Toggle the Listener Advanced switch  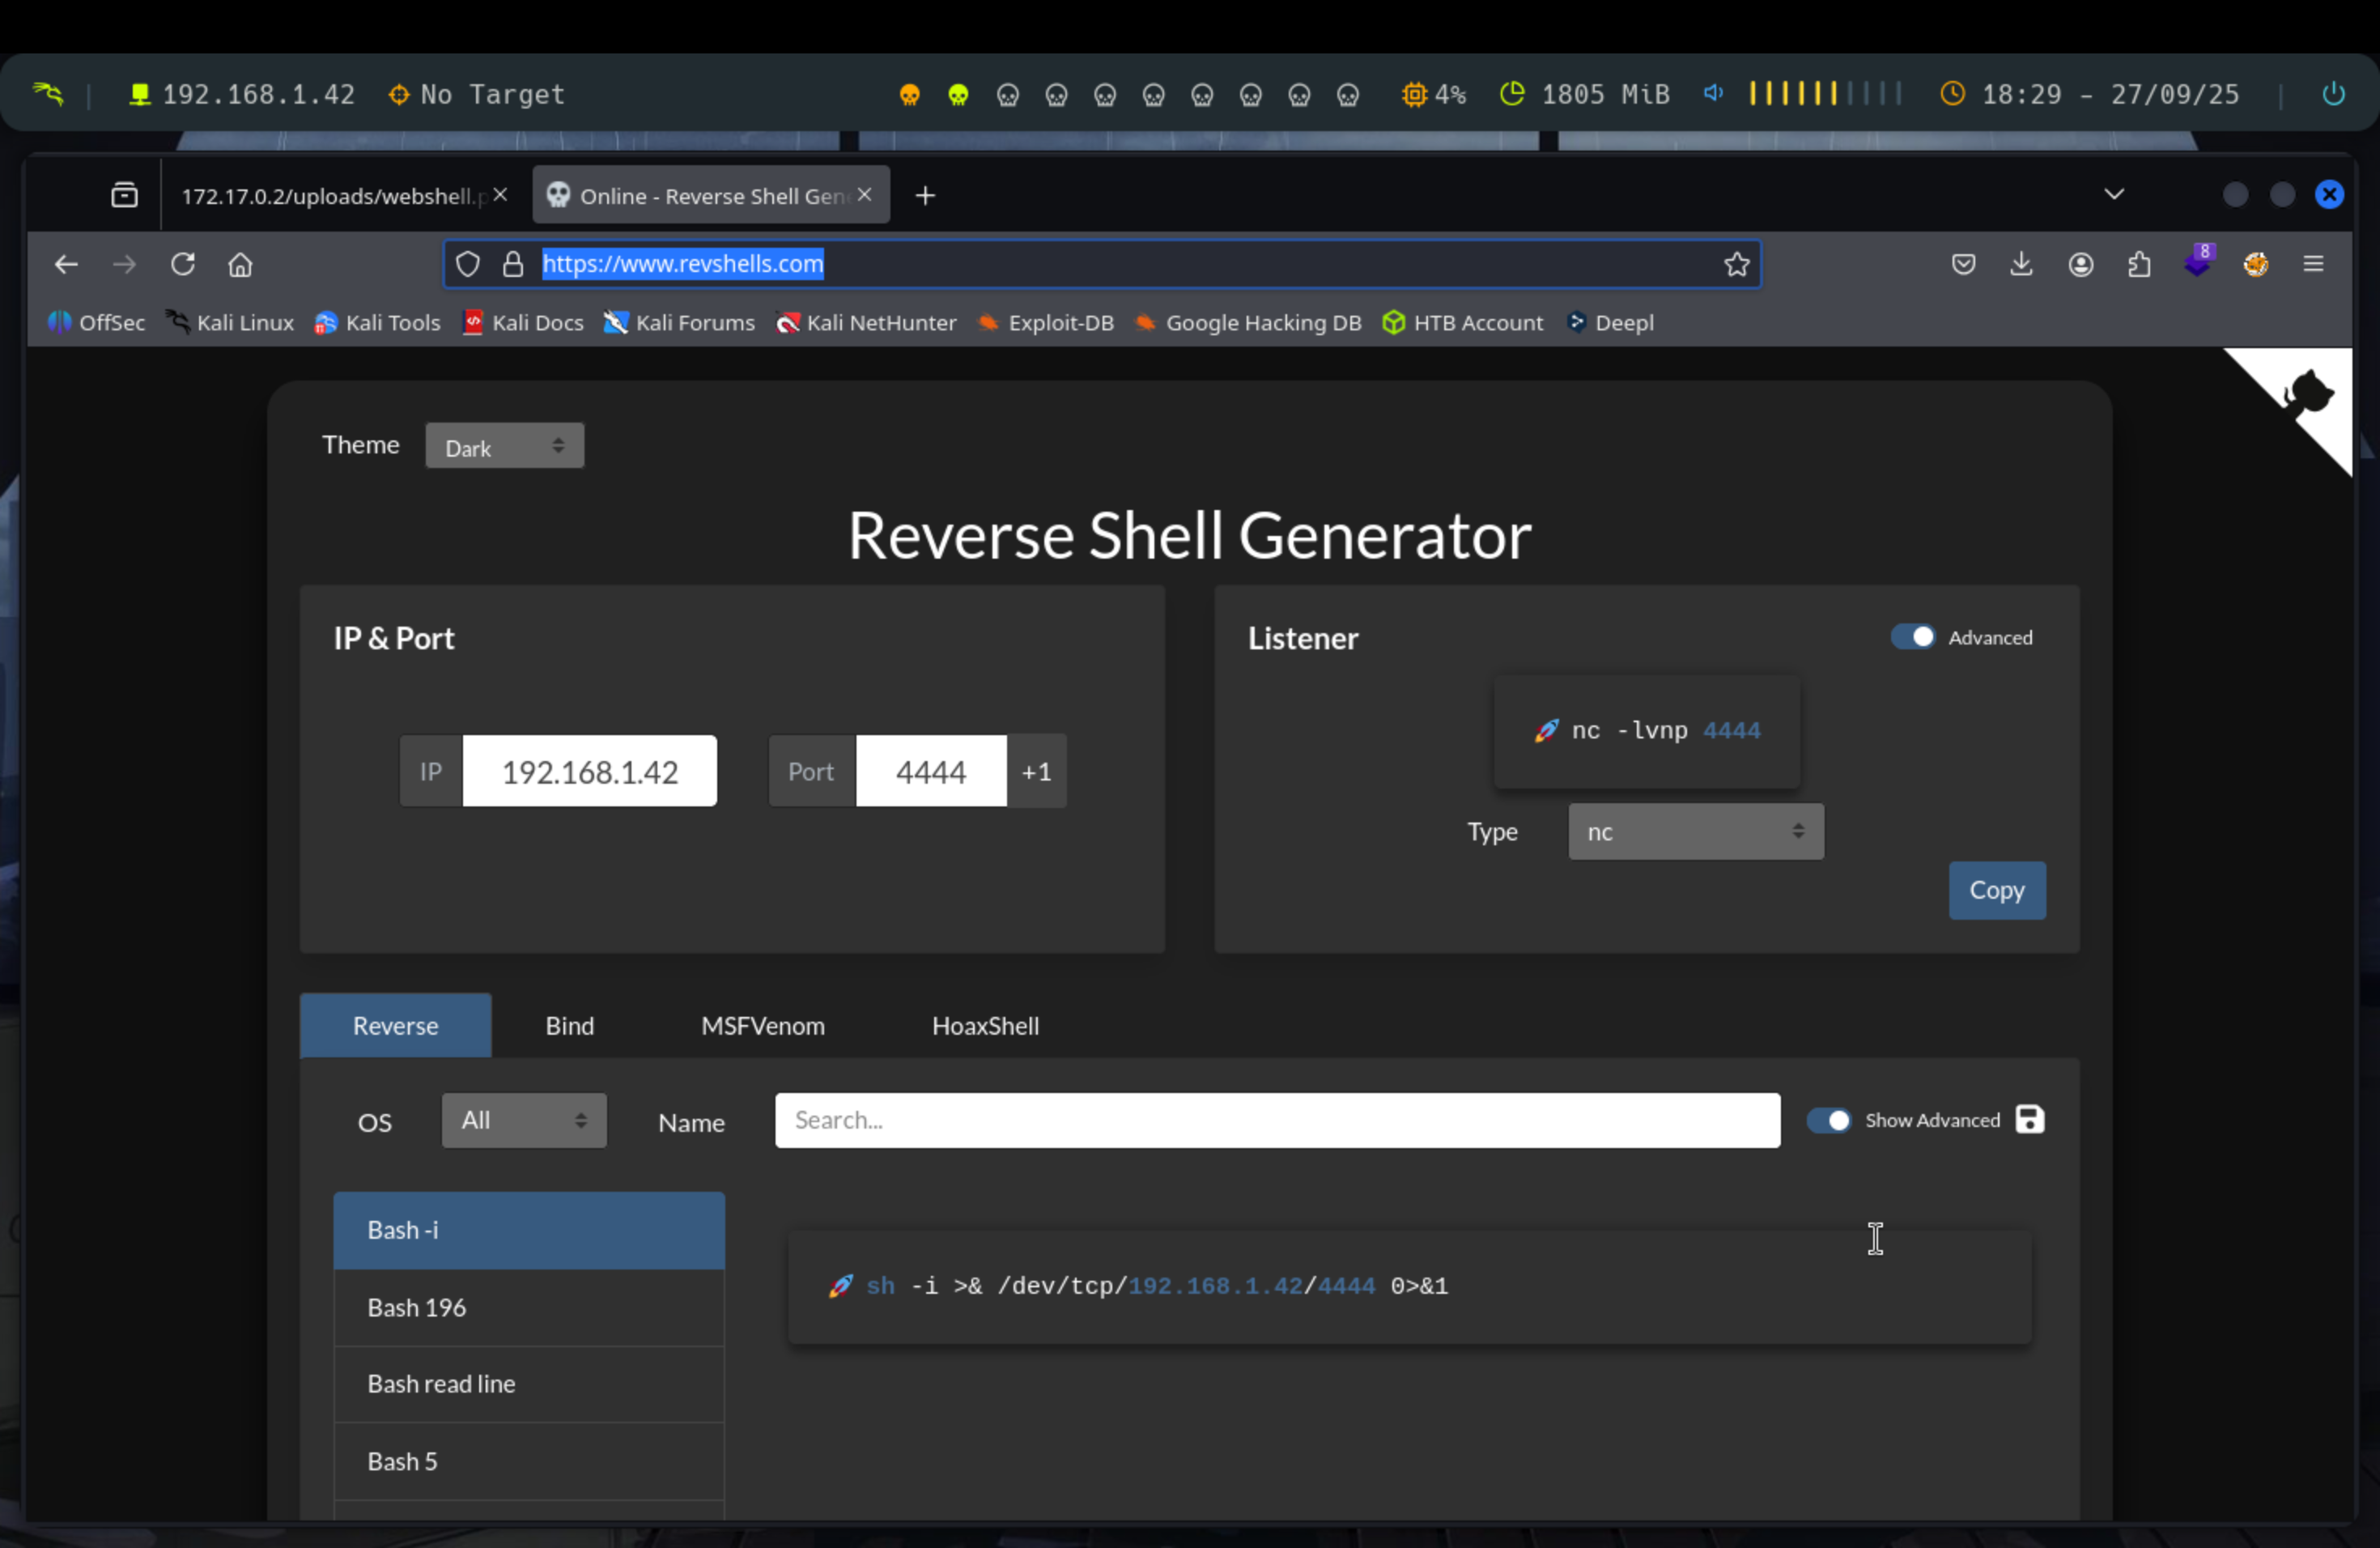pyautogui.click(x=1912, y=637)
